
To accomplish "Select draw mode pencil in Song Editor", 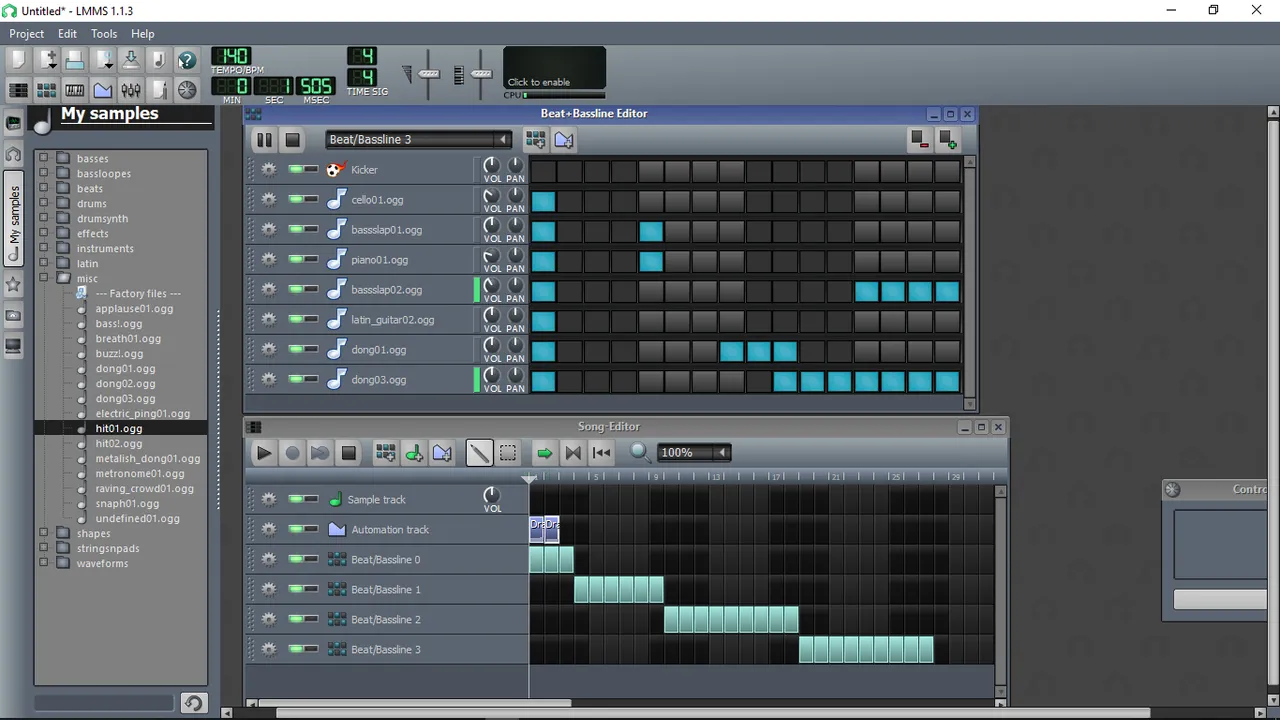I will pos(479,453).
